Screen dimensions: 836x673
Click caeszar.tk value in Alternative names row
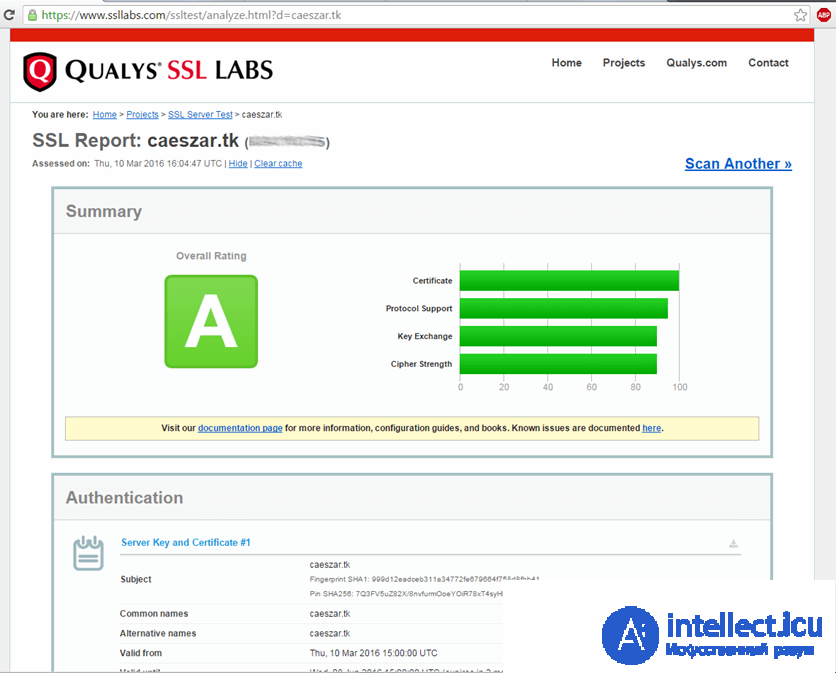(330, 634)
